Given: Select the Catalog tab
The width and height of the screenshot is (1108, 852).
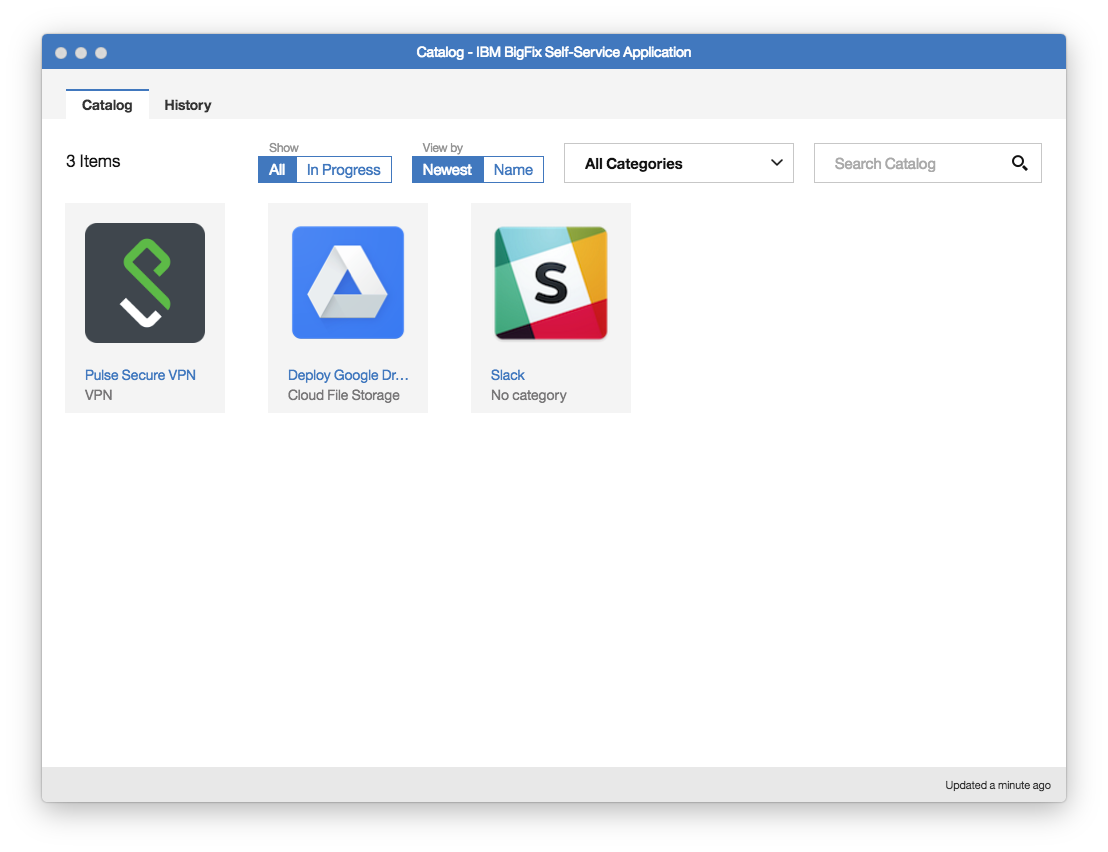Looking at the screenshot, I should point(107,105).
